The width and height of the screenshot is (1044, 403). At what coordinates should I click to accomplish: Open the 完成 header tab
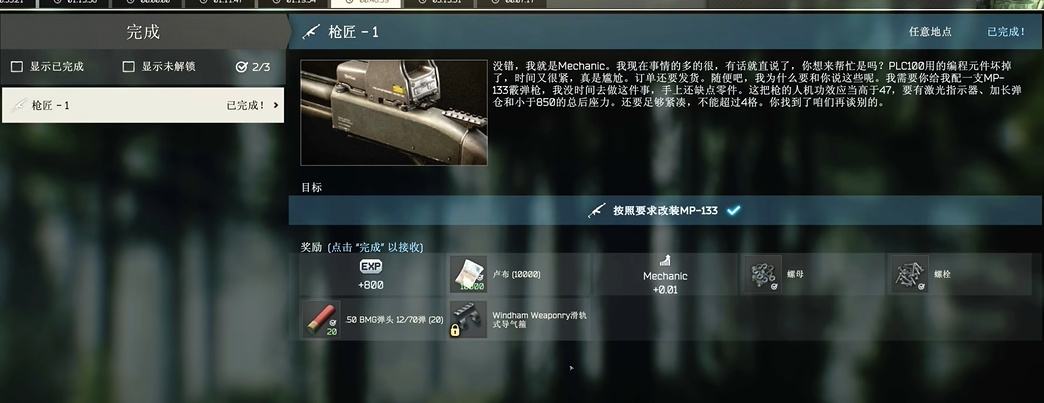point(143,32)
